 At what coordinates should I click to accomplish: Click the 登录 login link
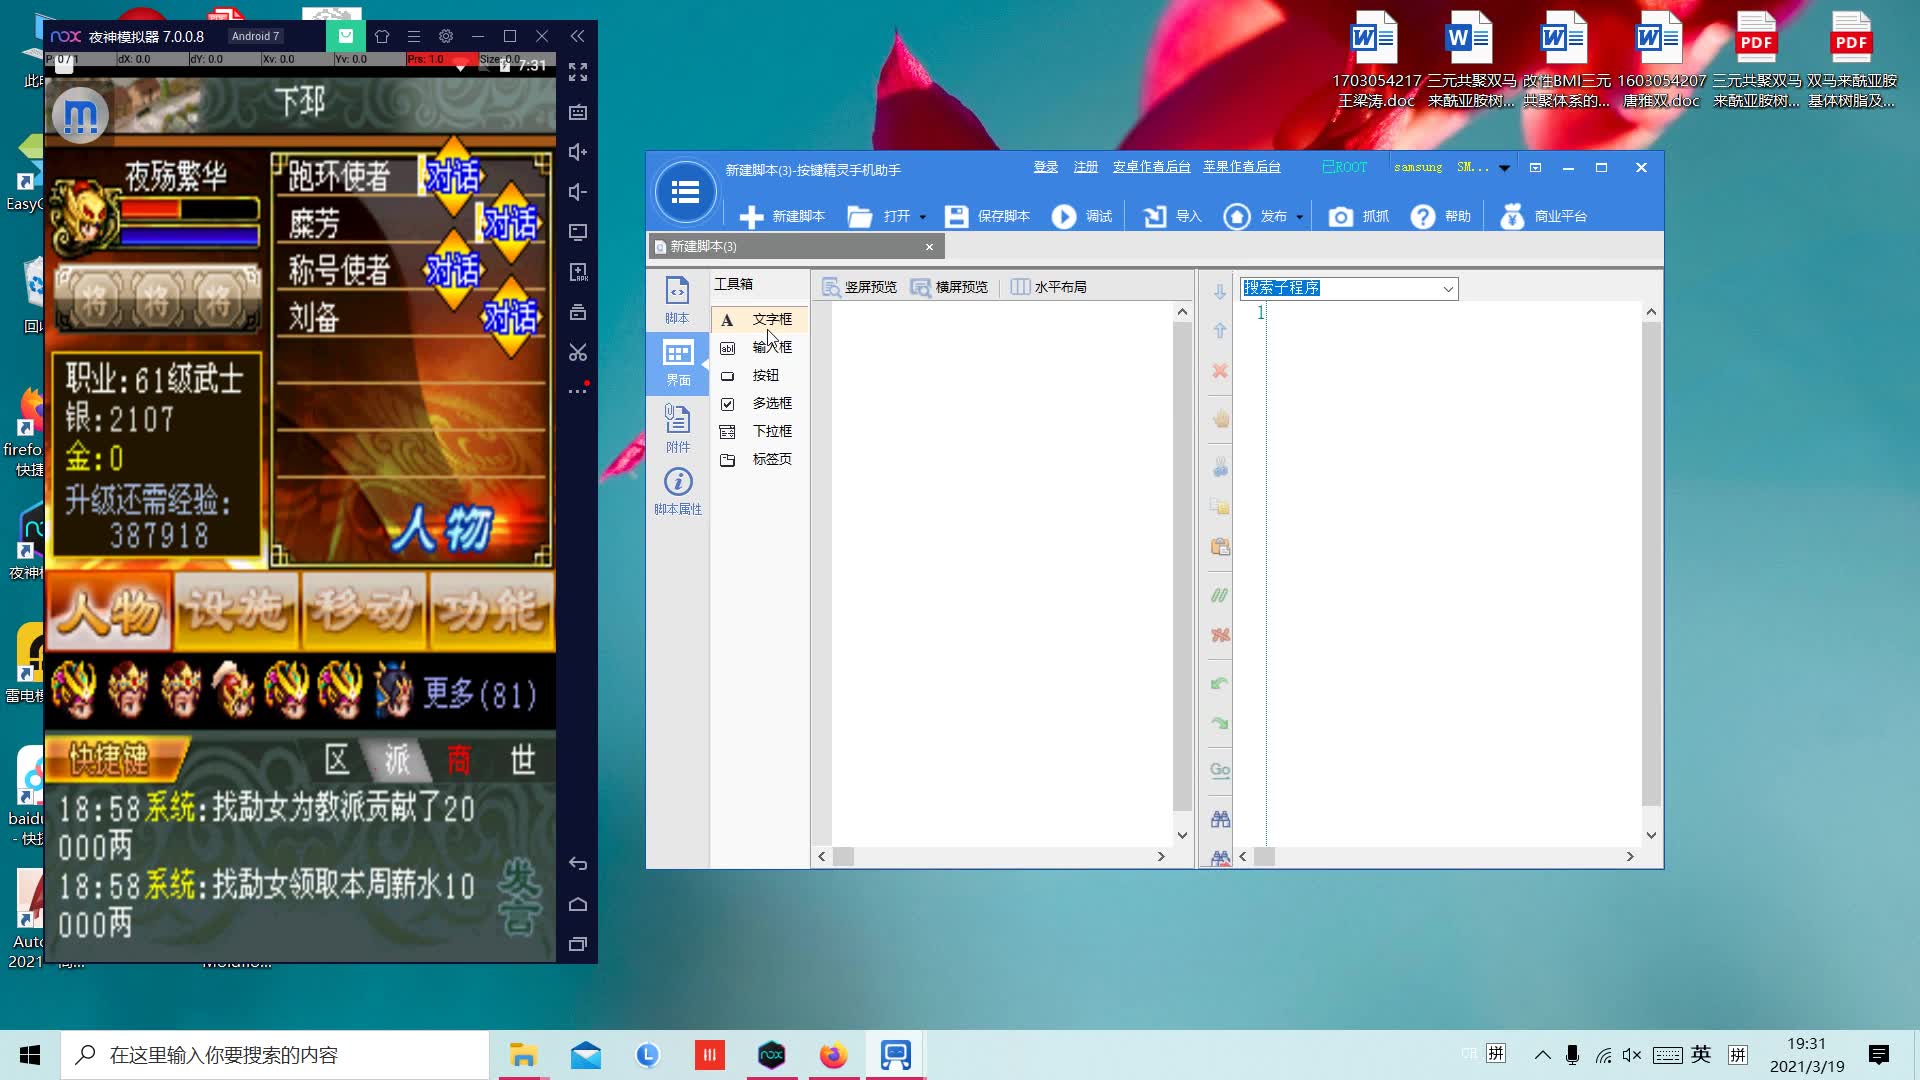(1045, 167)
